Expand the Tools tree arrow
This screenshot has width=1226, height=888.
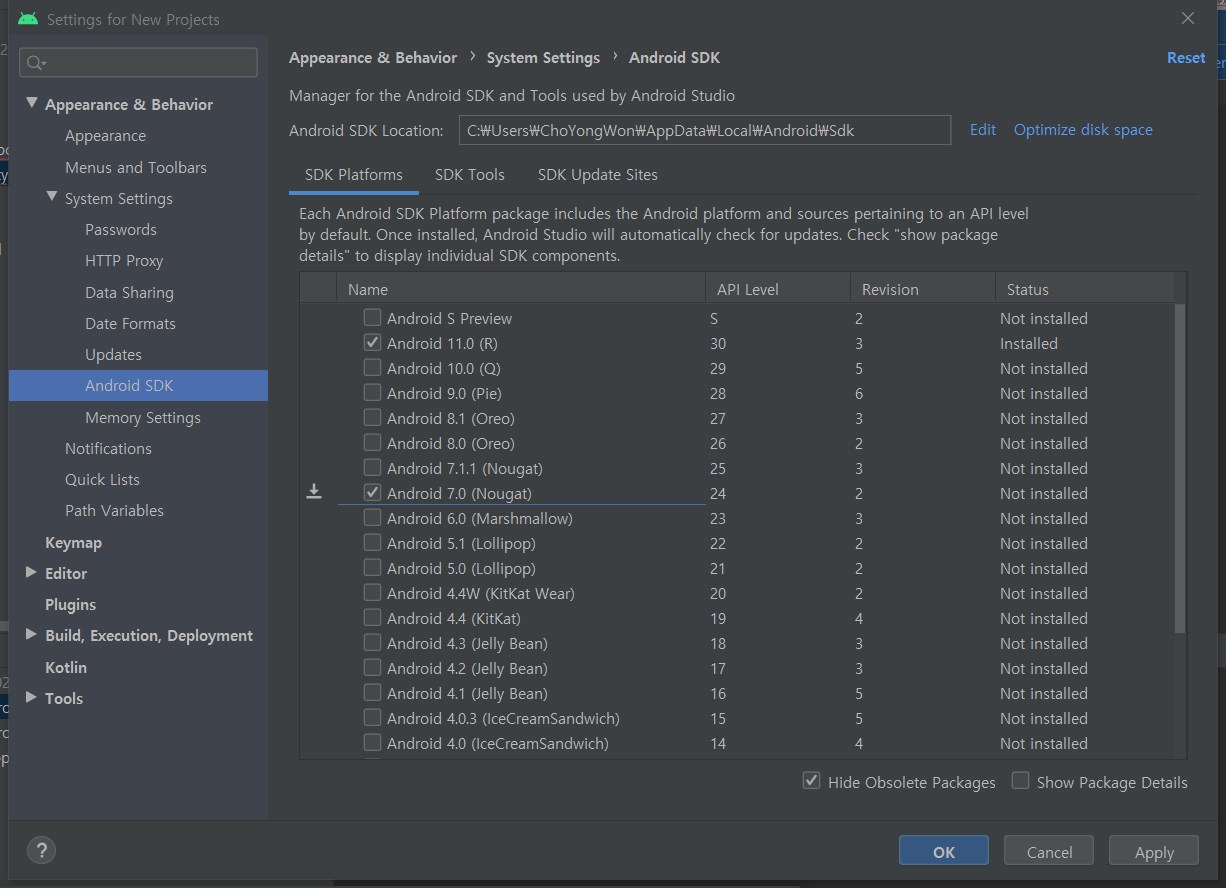tap(31, 698)
